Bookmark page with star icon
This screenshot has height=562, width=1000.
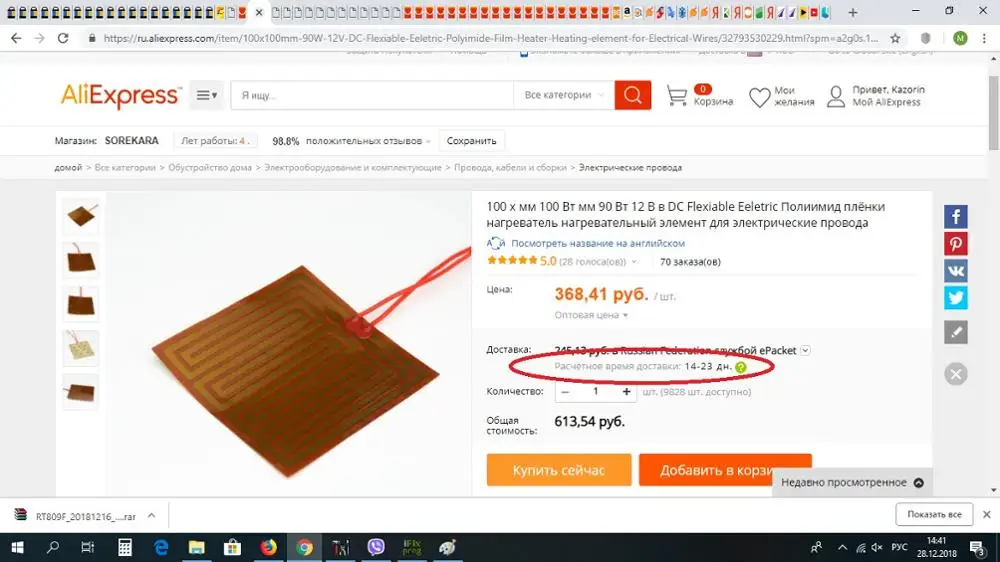coord(895,38)
